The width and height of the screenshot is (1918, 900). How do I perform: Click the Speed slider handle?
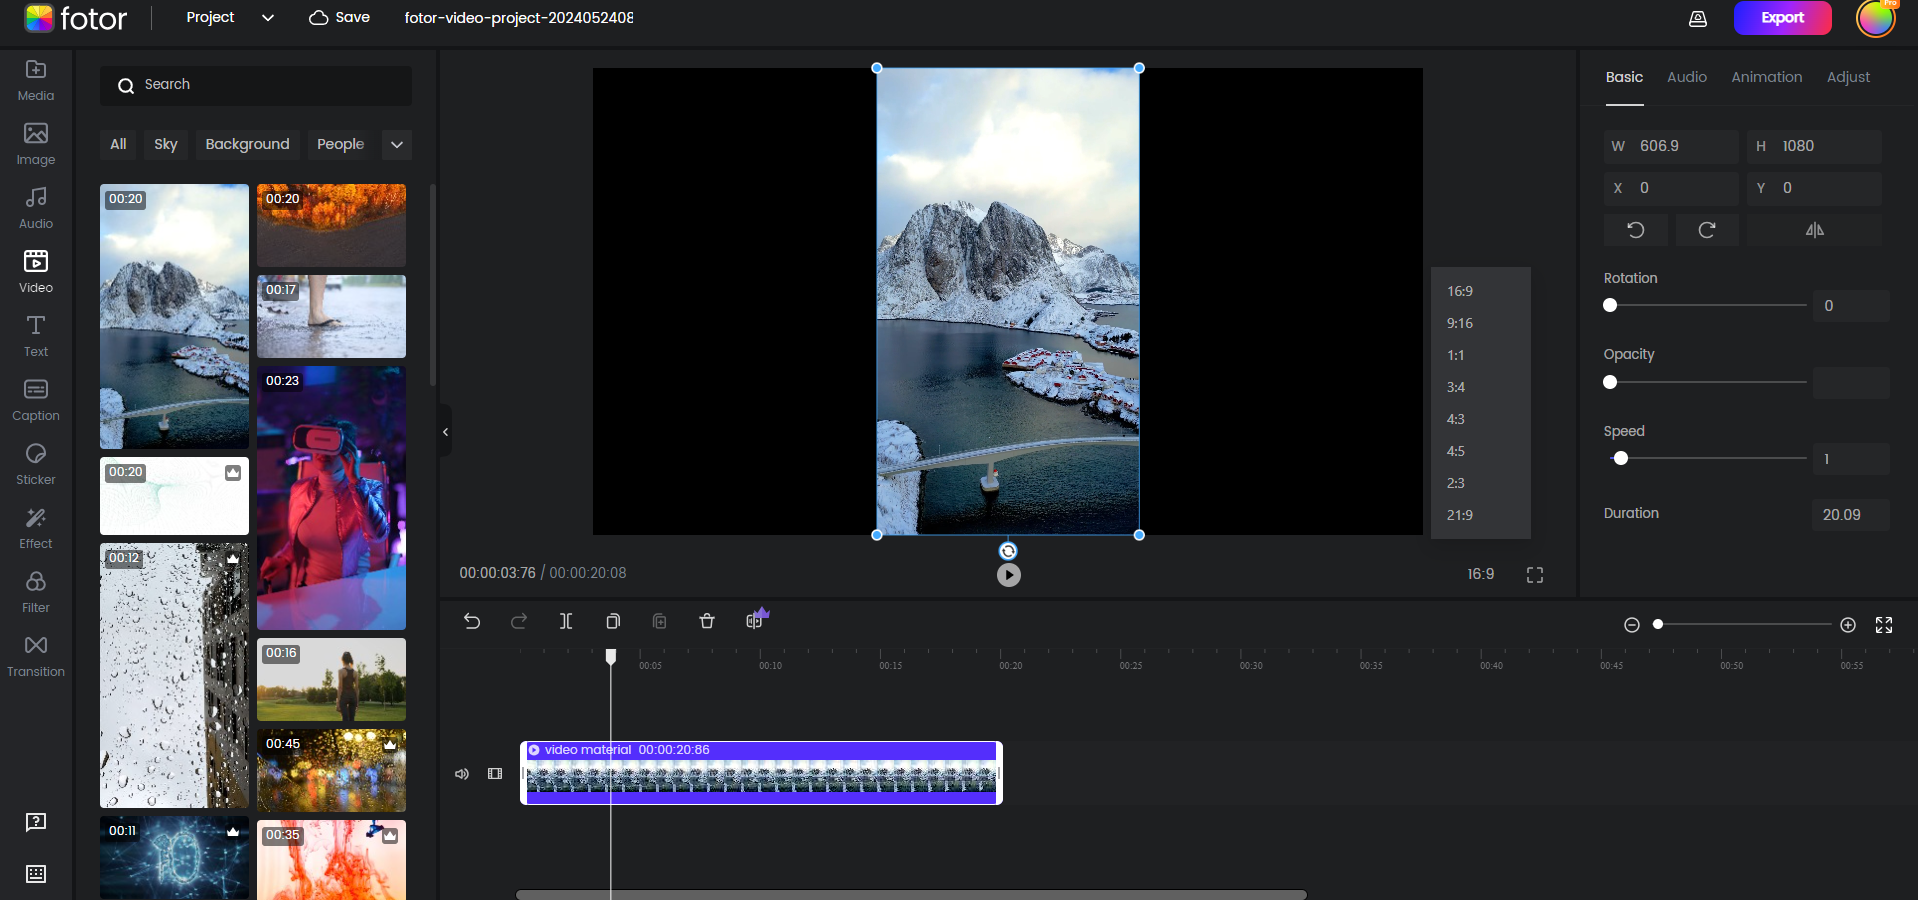(1621, 459)
